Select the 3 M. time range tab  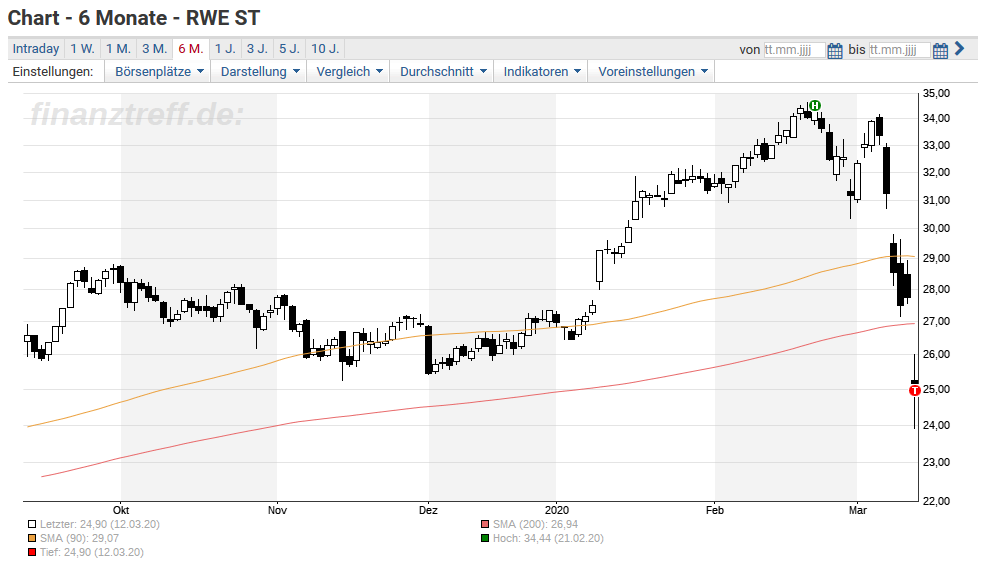click(x=155, y=48)
